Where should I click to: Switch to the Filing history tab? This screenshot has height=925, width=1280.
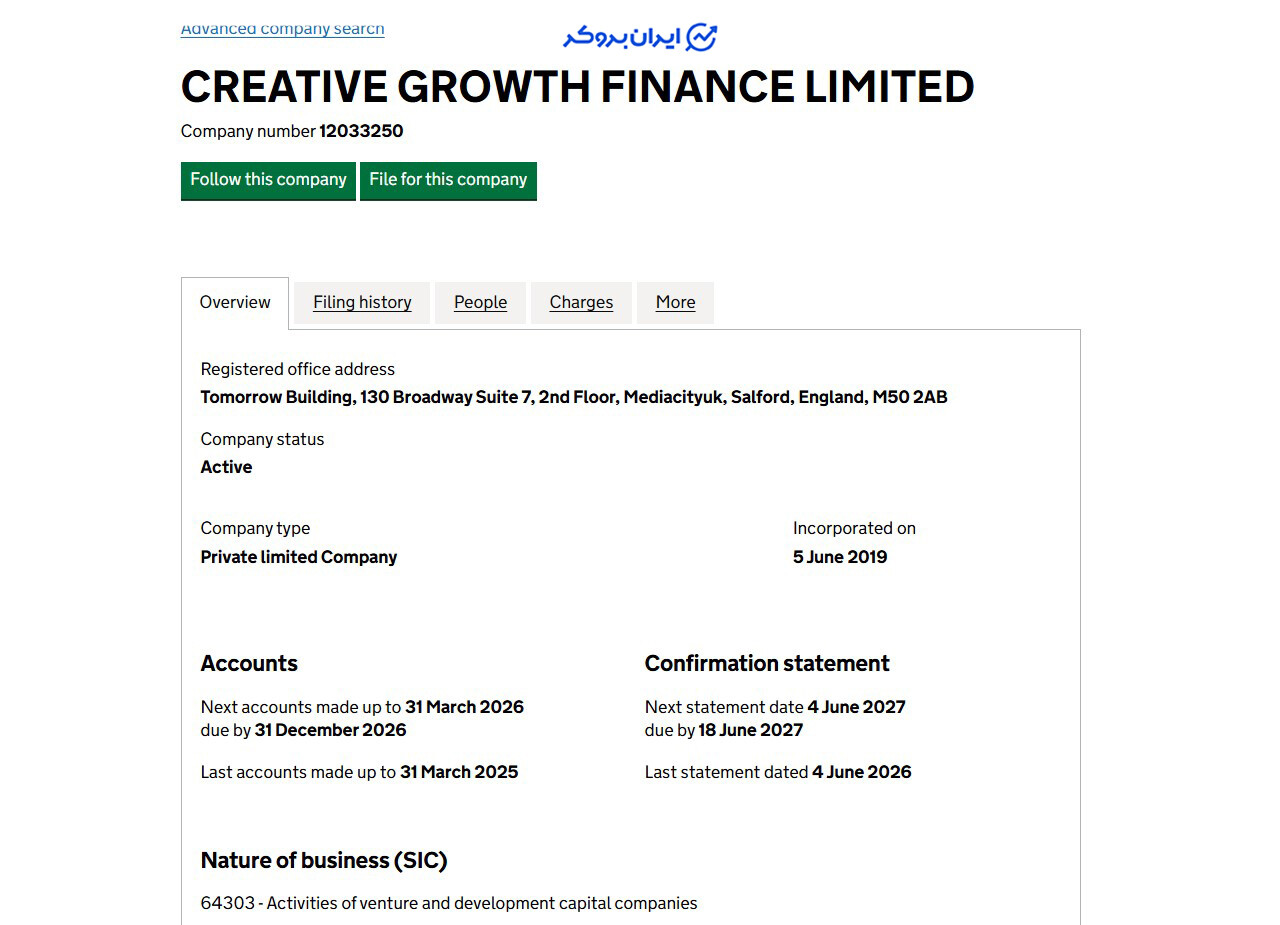[362, 302]
